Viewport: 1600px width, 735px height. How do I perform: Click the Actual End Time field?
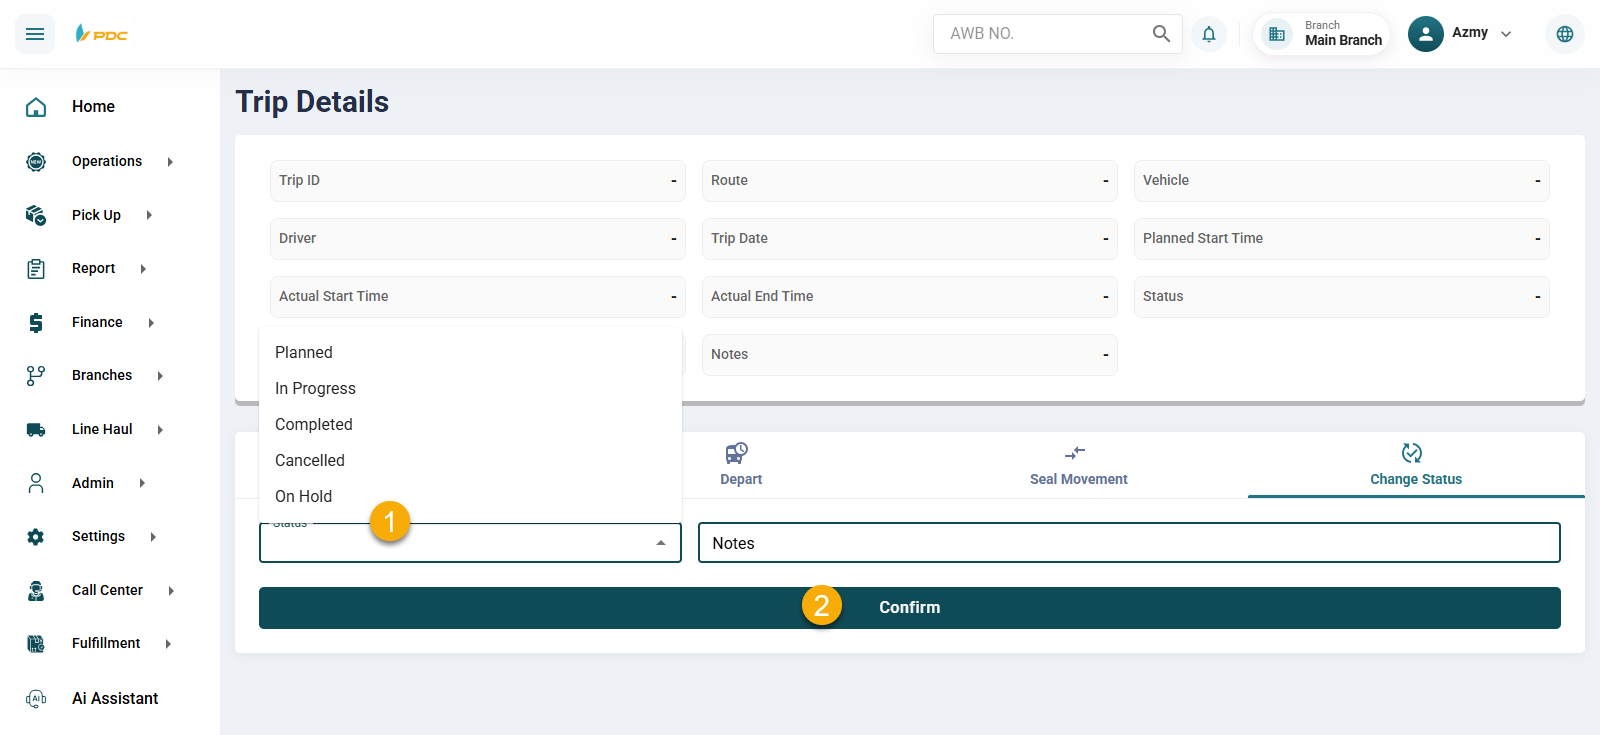tap(910, 297)
